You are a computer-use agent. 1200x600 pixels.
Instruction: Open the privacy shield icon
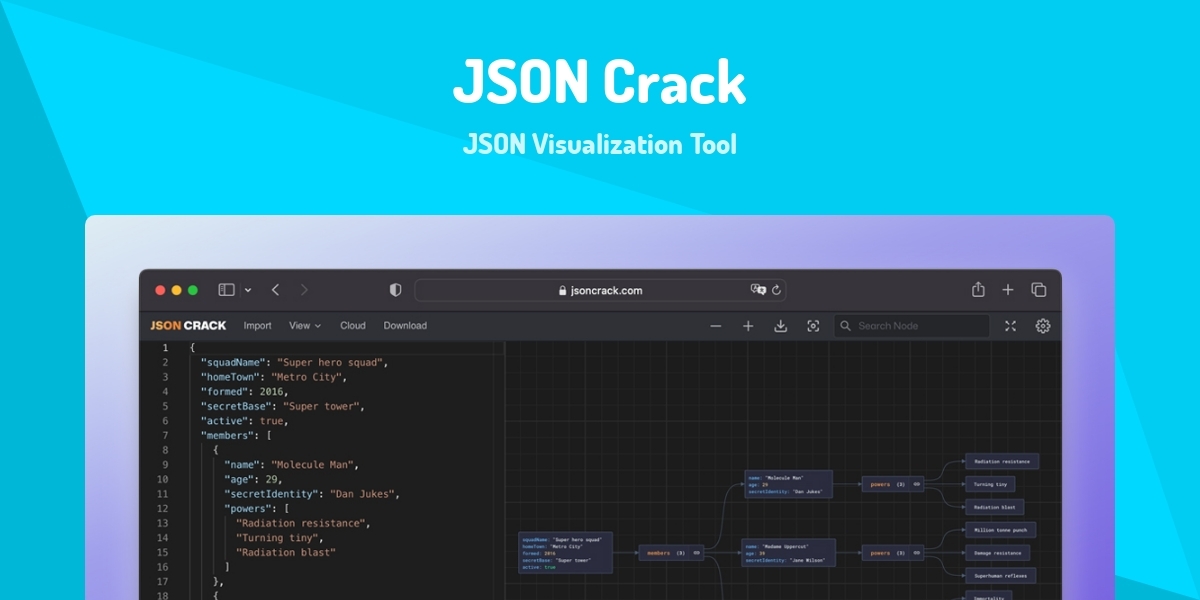tap(395, 290)
